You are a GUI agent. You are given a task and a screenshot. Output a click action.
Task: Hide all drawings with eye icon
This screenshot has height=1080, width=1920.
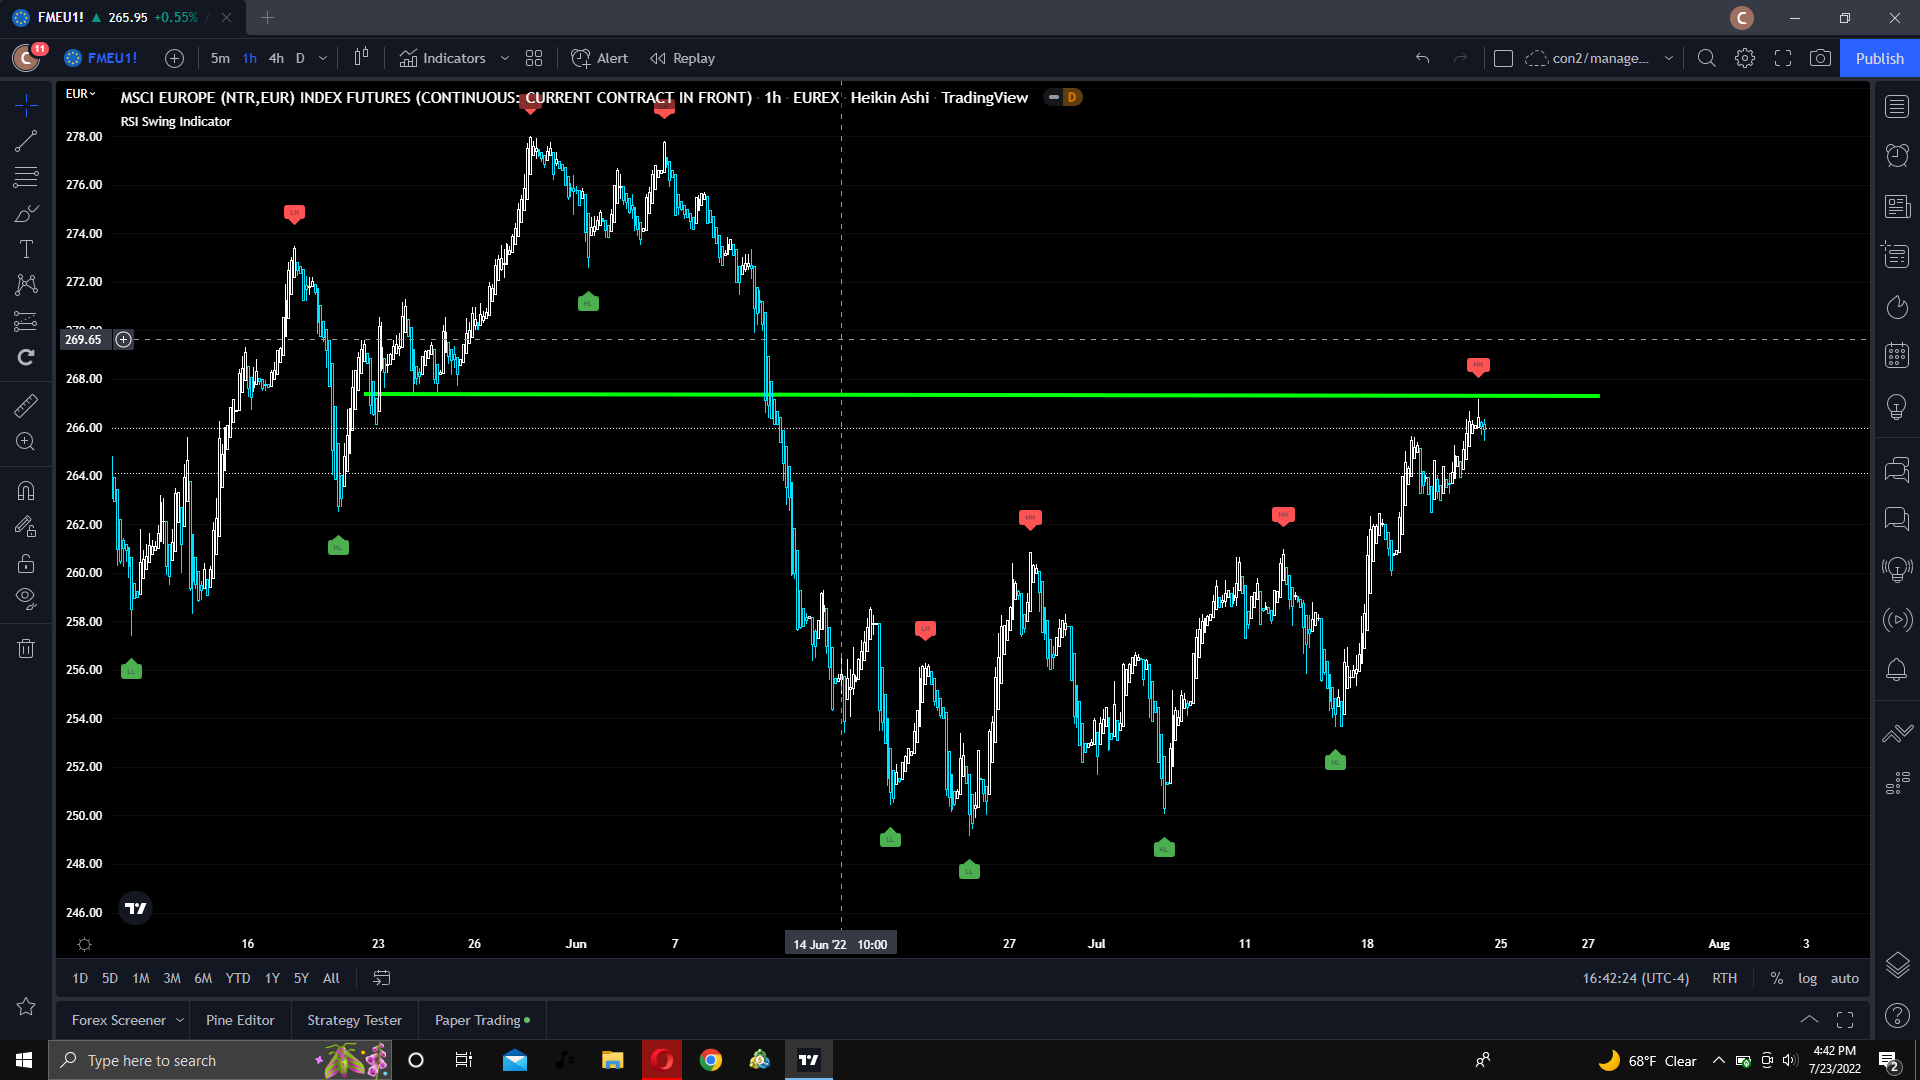(x=26, y=598)
